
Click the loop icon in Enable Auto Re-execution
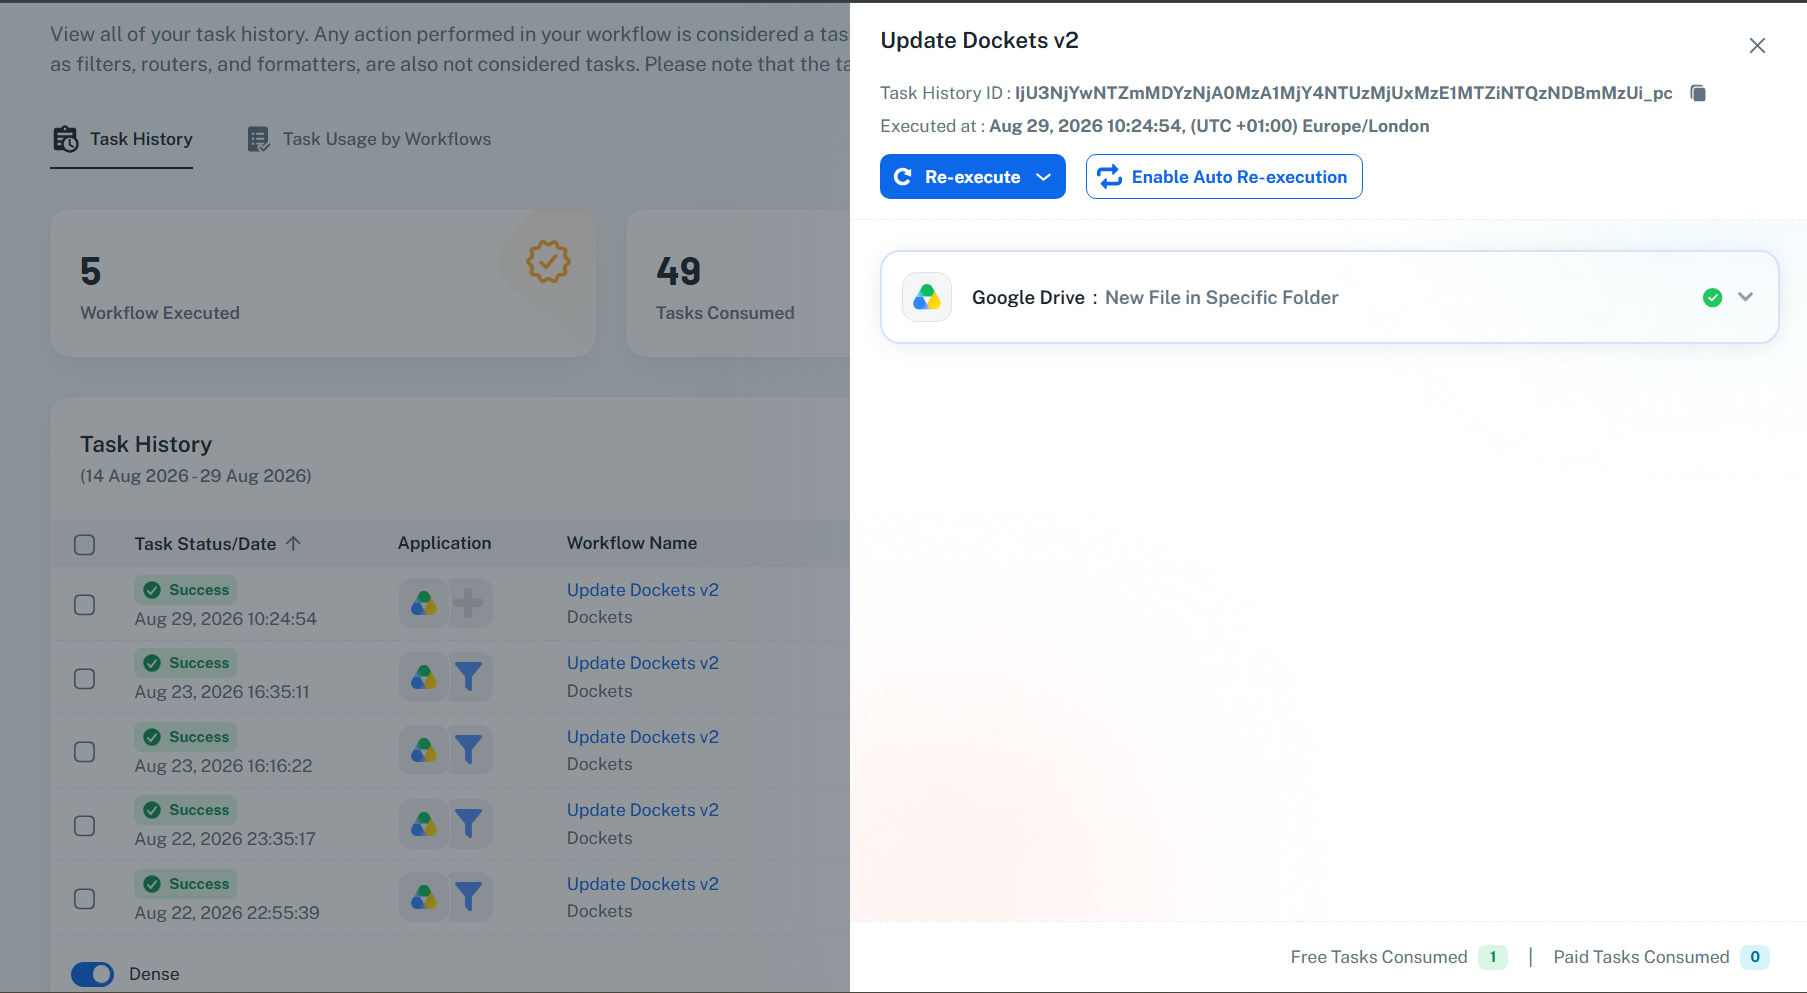[1110, 177]
